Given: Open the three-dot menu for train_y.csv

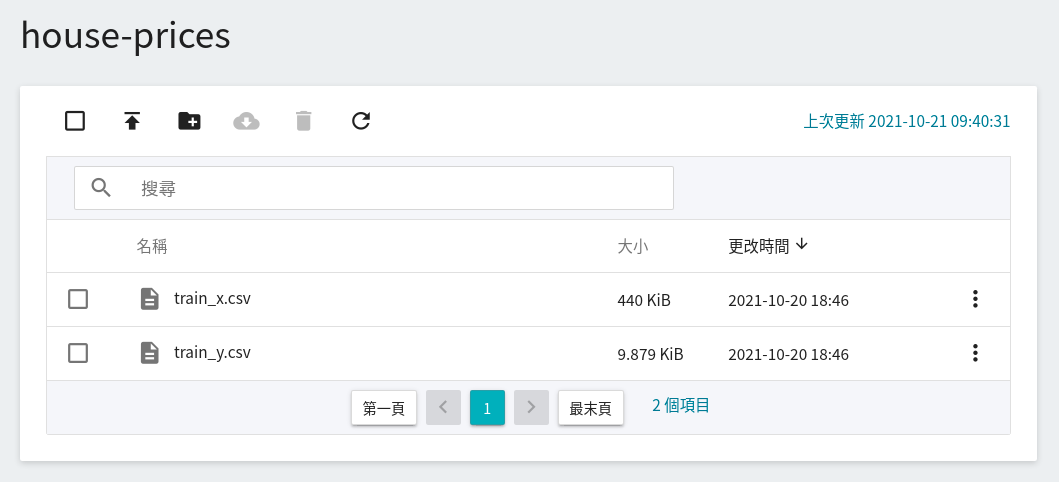Looking at the screenshot, I should tap(975, 353).
